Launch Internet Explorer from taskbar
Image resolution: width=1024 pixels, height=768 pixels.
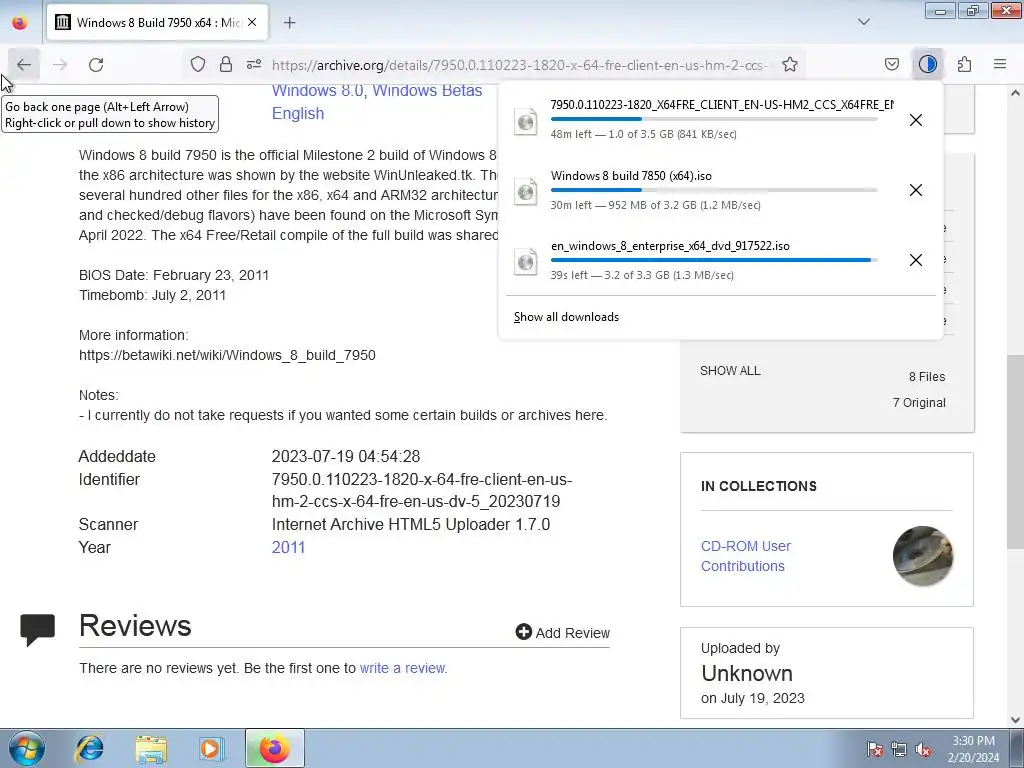pos(89,748)
